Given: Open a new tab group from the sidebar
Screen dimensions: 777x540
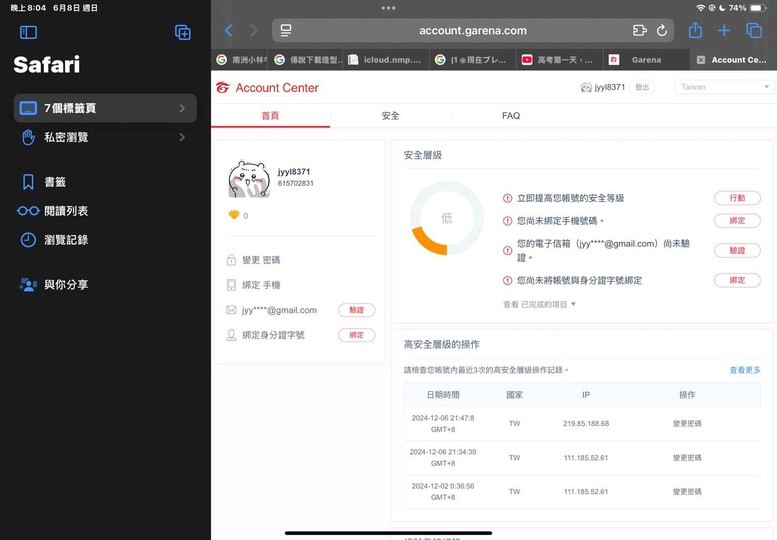Looking at the screenshot, I should coord(183,33).
